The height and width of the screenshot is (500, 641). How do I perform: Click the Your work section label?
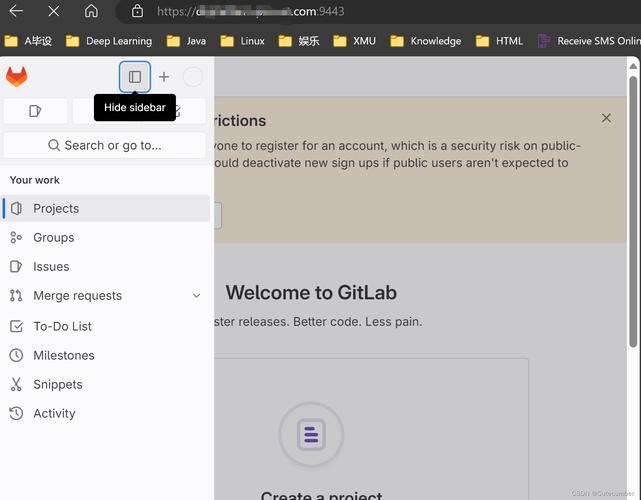(35, 180)
